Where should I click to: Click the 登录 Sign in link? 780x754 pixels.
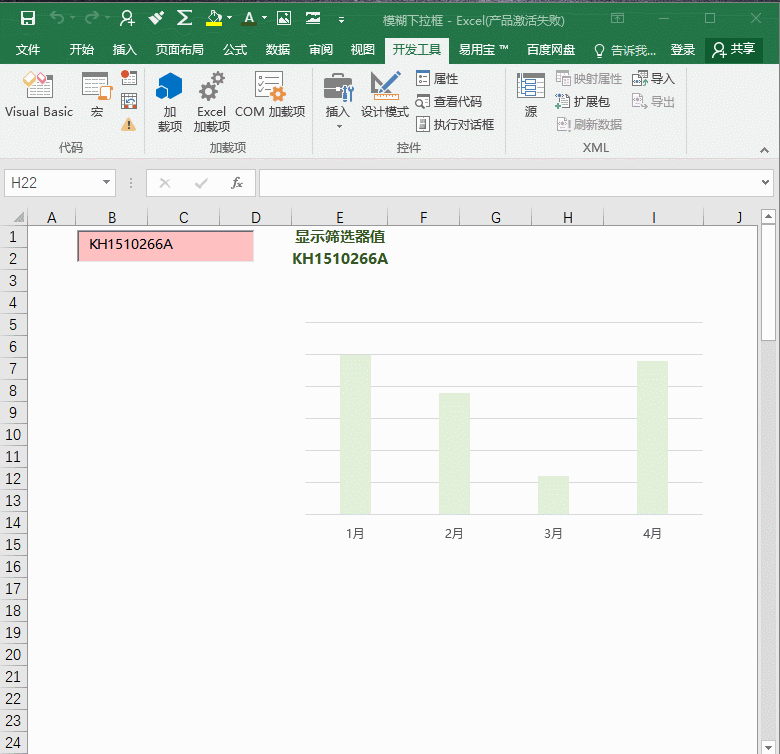683,50
